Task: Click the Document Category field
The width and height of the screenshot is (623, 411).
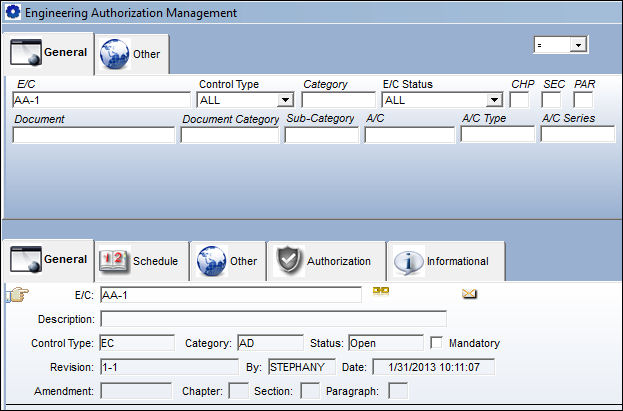Action: point(230,135)
